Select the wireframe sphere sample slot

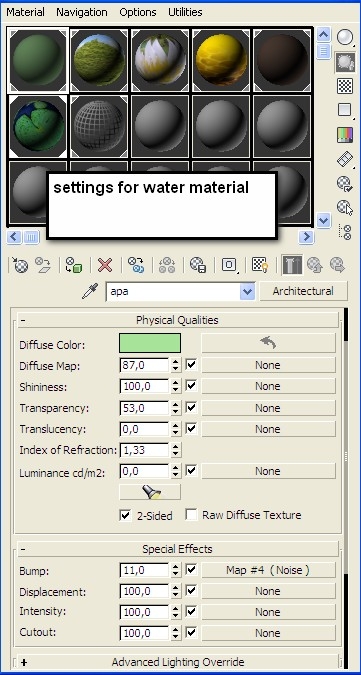99,126
